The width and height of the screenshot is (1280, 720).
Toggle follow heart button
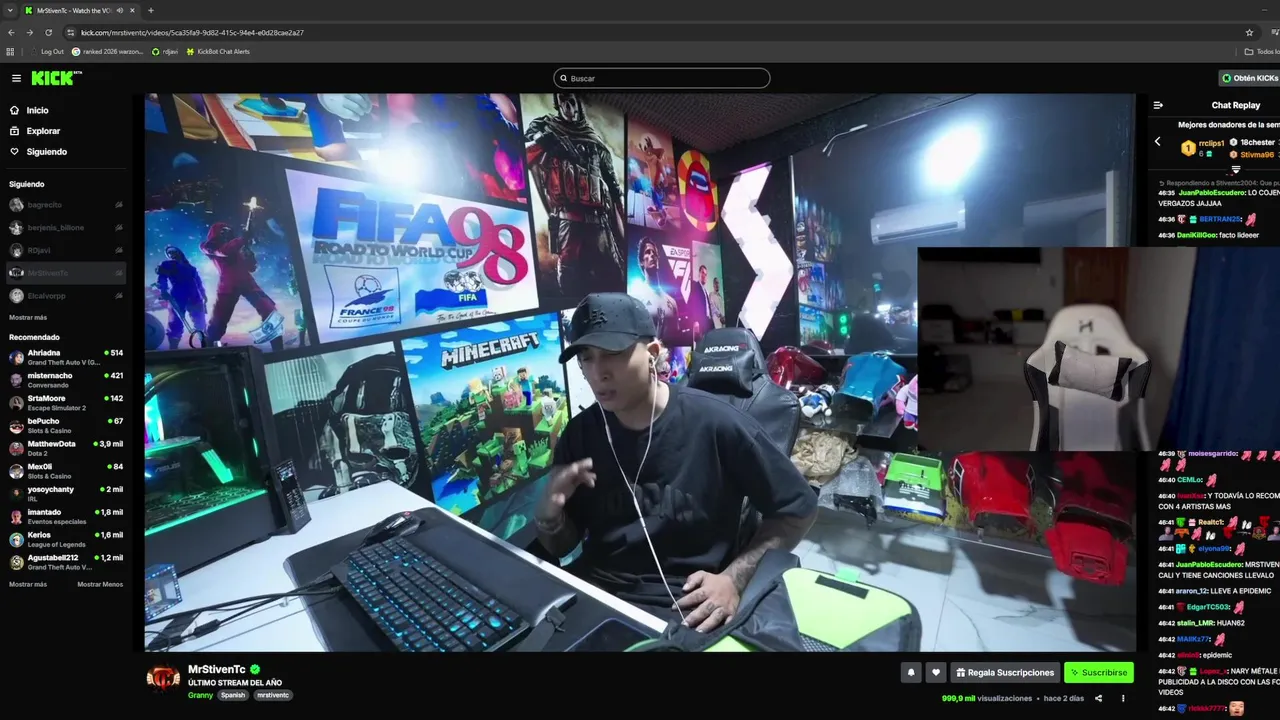(936, 673)
